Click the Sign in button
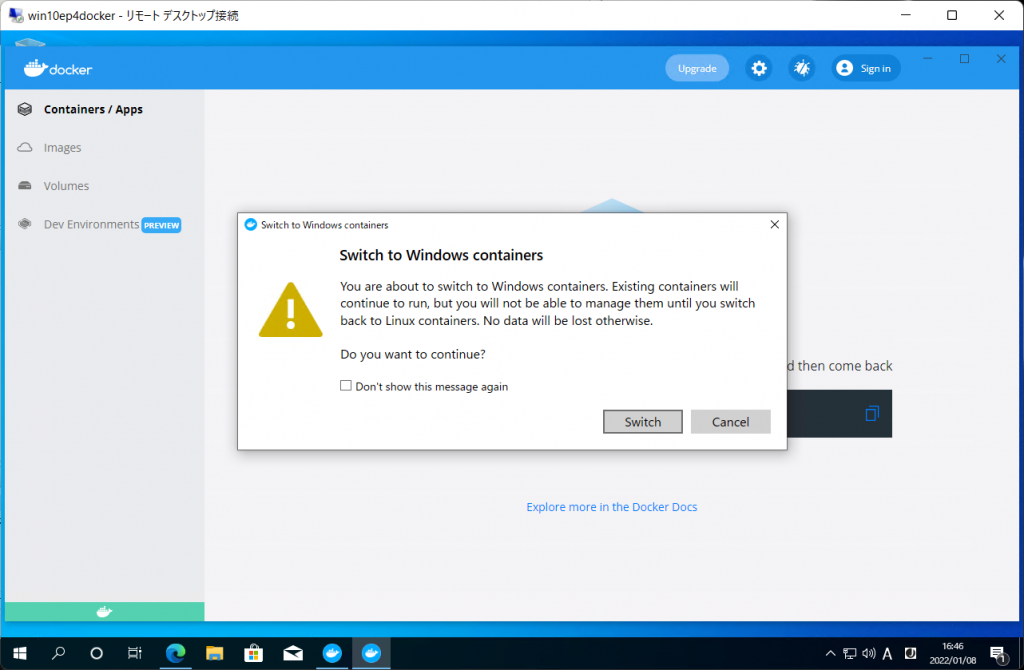 coord(866,68)
